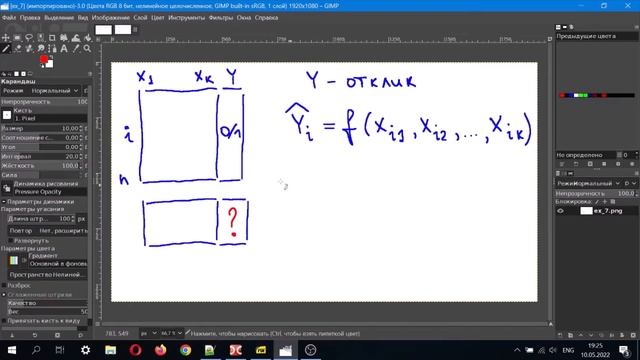Select the Clone tool
This screenshot has height=360, width=640.
coord(29,49)
